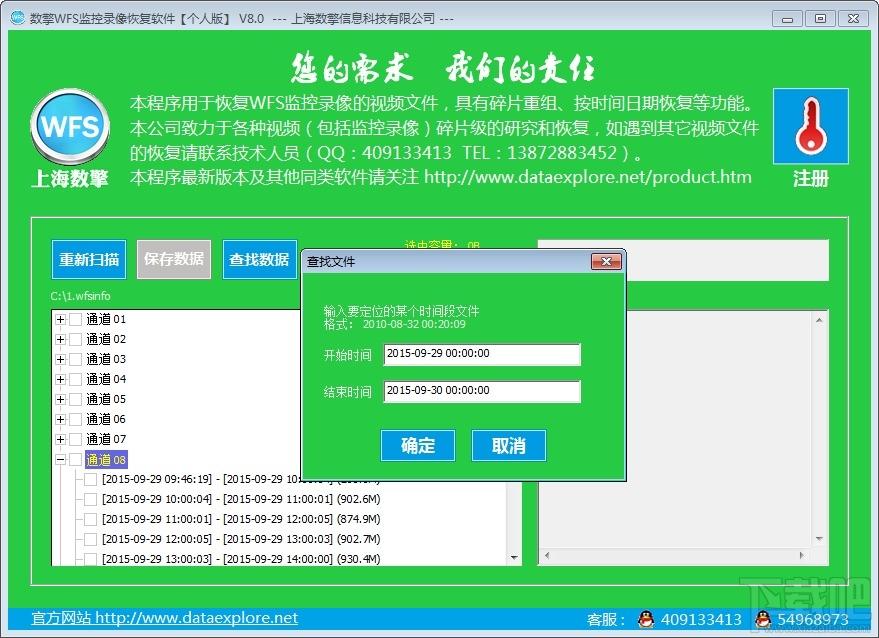Check the 12:00:05 - 13:00:03 recording checkbox

pos(90,539)
